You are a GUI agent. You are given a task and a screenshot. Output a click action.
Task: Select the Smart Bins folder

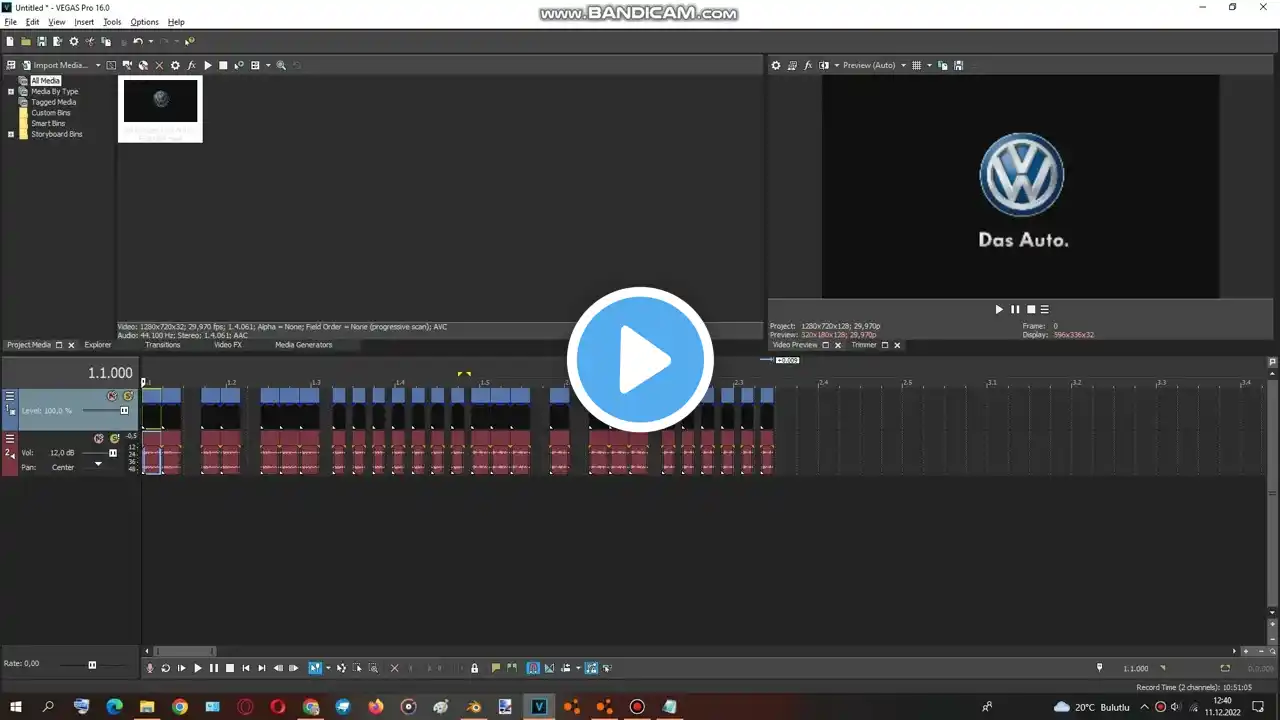48,123
